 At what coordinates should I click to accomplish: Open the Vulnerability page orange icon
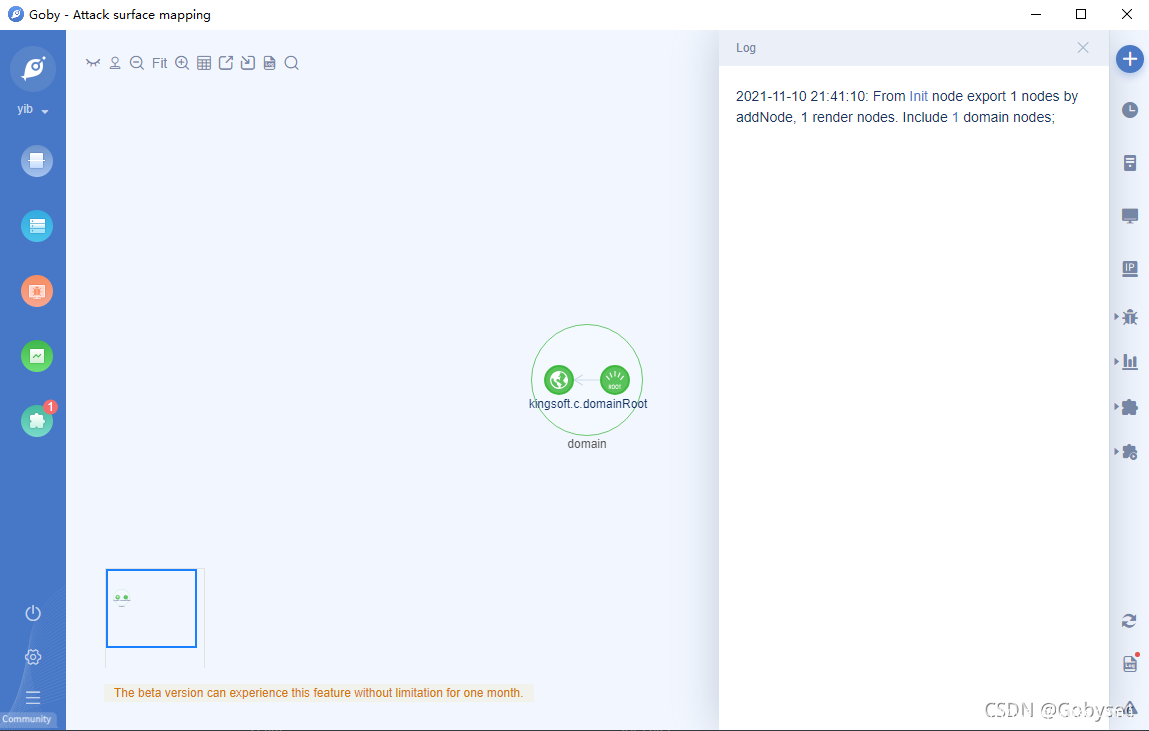(37, 291)
